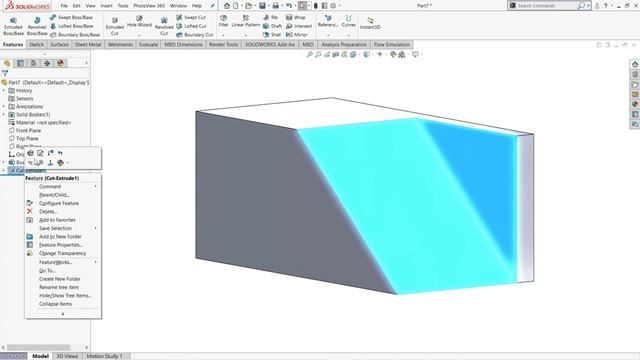
Task: Select the Boundary Cut command
Action: point(194,35)
